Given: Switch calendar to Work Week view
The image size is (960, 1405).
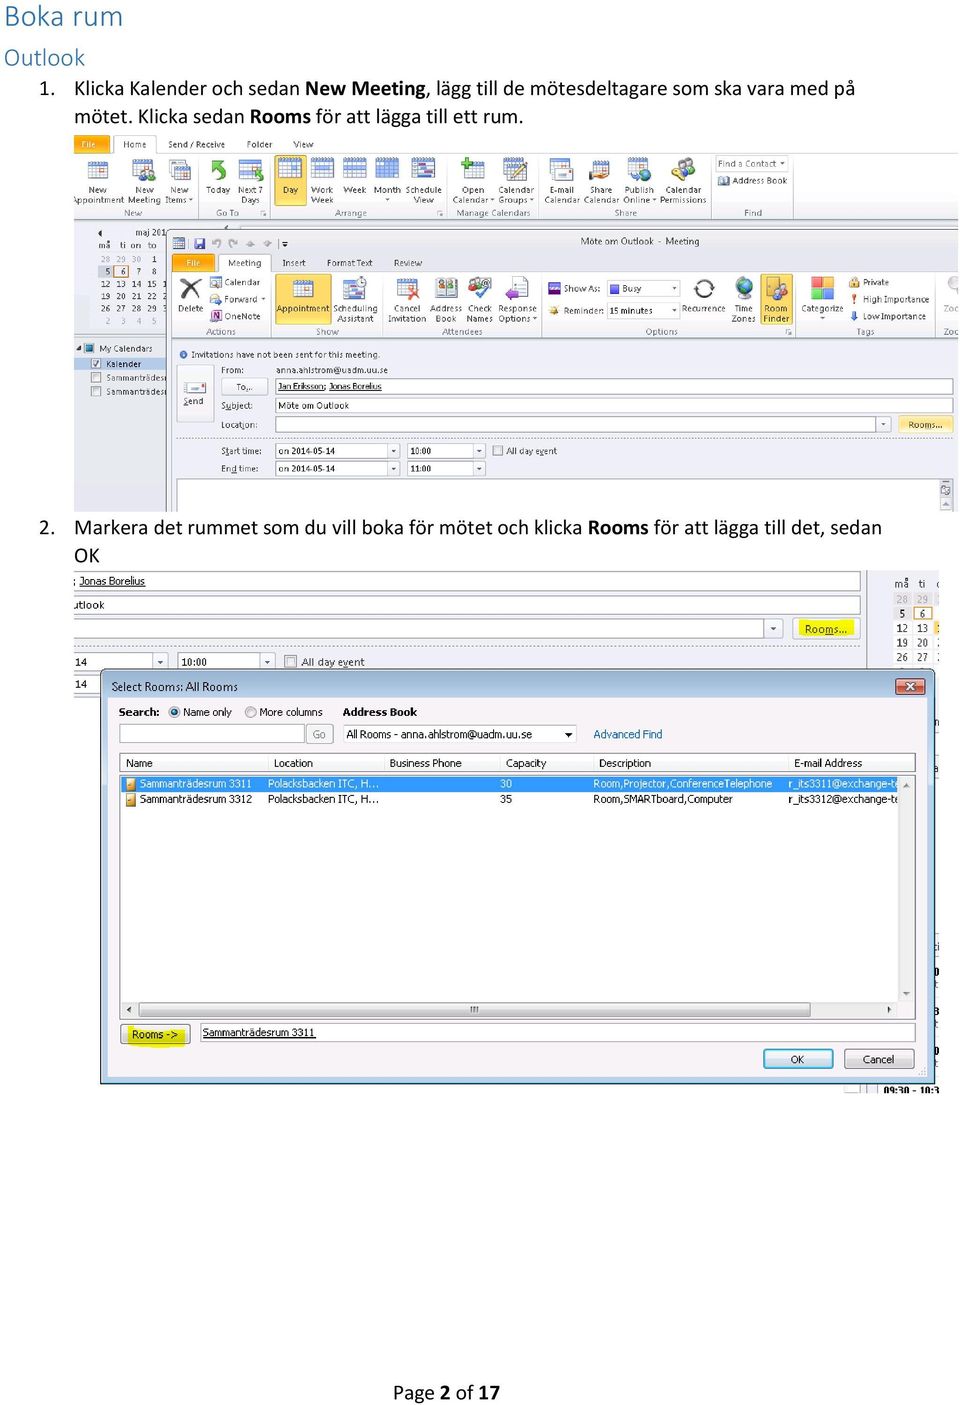Looking at the screenshot, I should (x=322, y=182).
